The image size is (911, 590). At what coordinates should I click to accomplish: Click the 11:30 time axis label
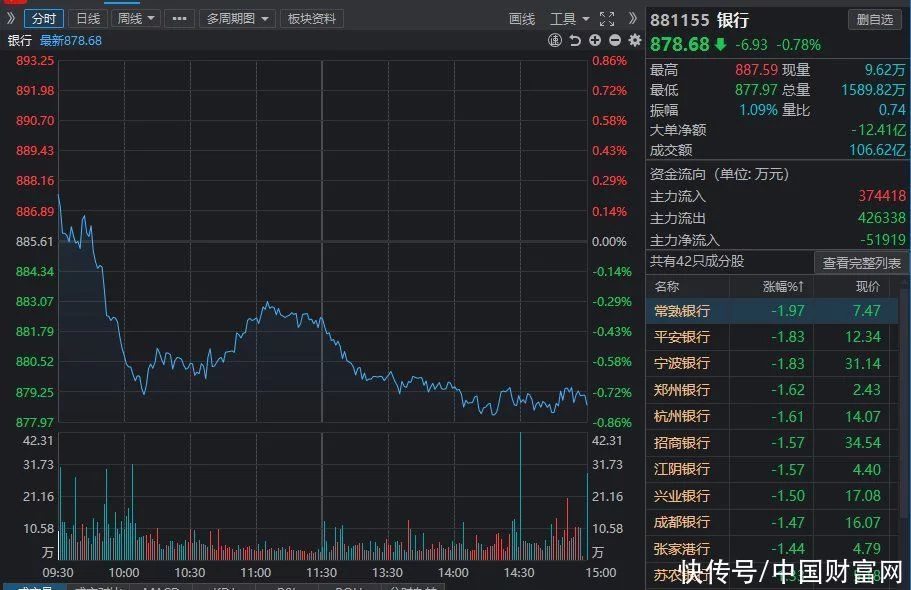[x=321, y=573]
